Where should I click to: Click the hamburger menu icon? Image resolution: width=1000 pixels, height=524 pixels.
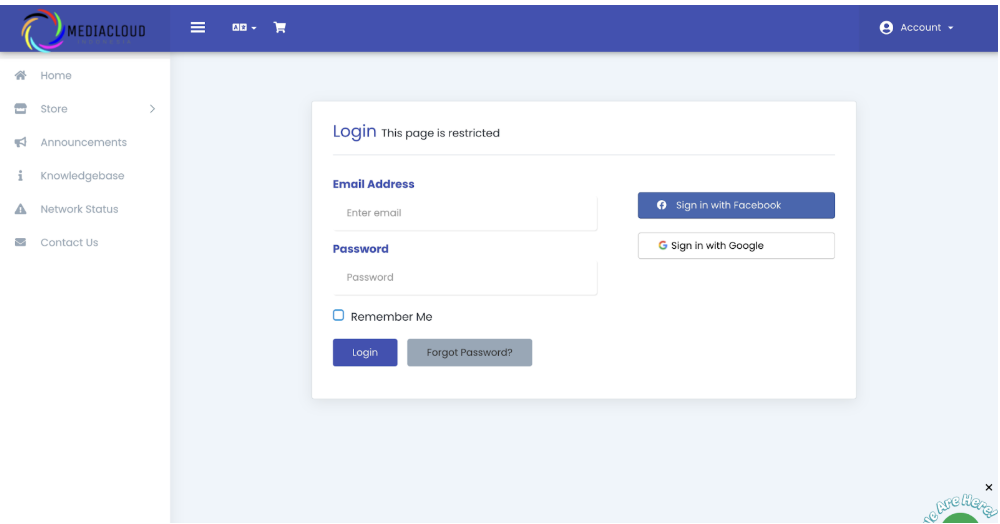click(198, 27)
